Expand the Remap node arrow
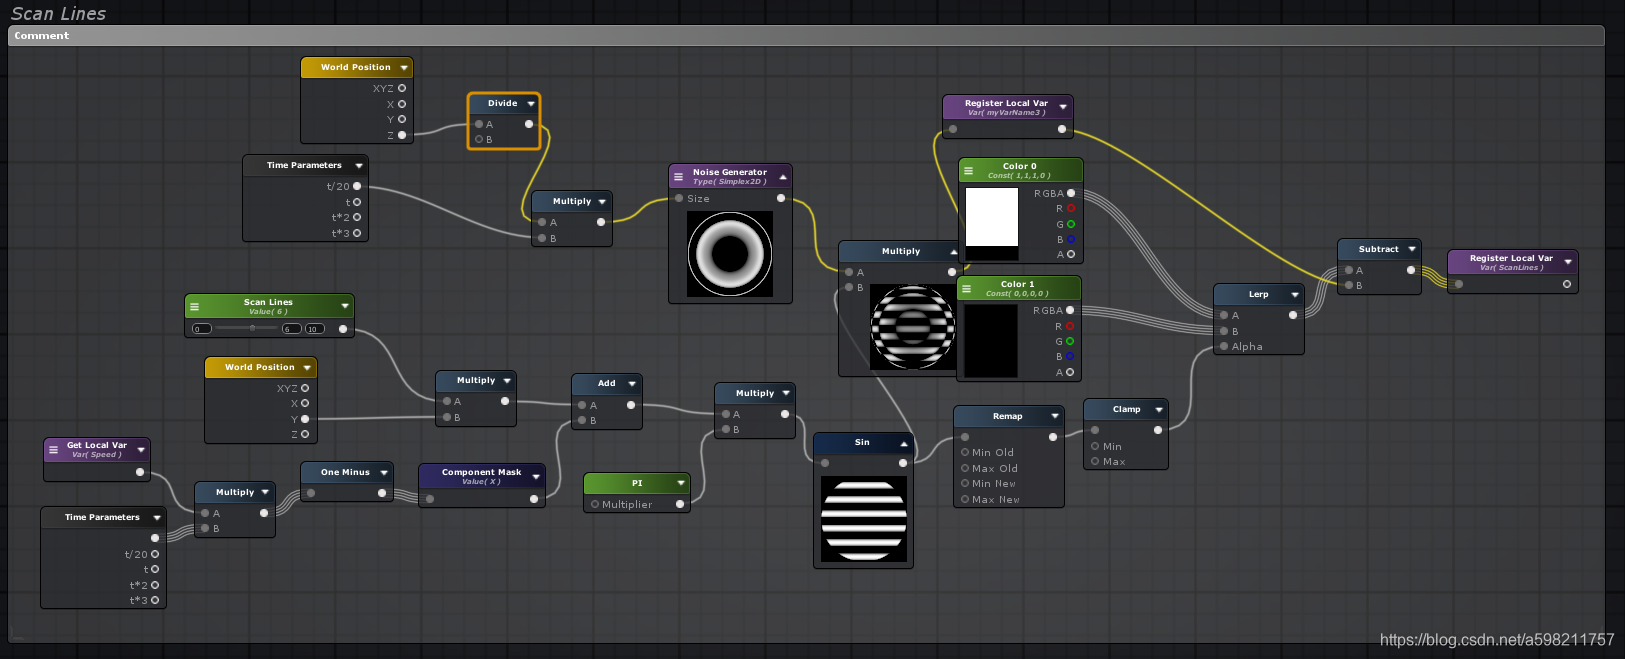This screenshot has height=659, width=1625. click(1055, 416)
